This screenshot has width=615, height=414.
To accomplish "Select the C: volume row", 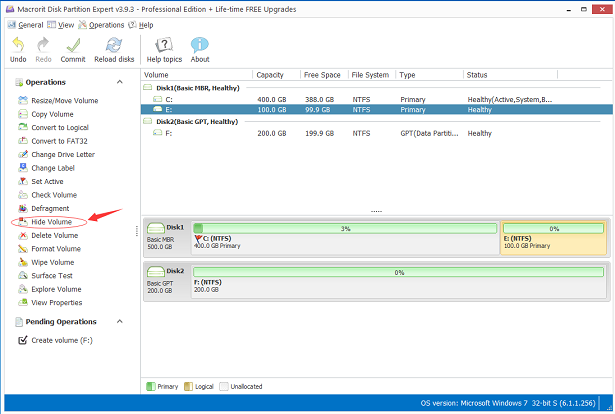I will tap(377, 100).
